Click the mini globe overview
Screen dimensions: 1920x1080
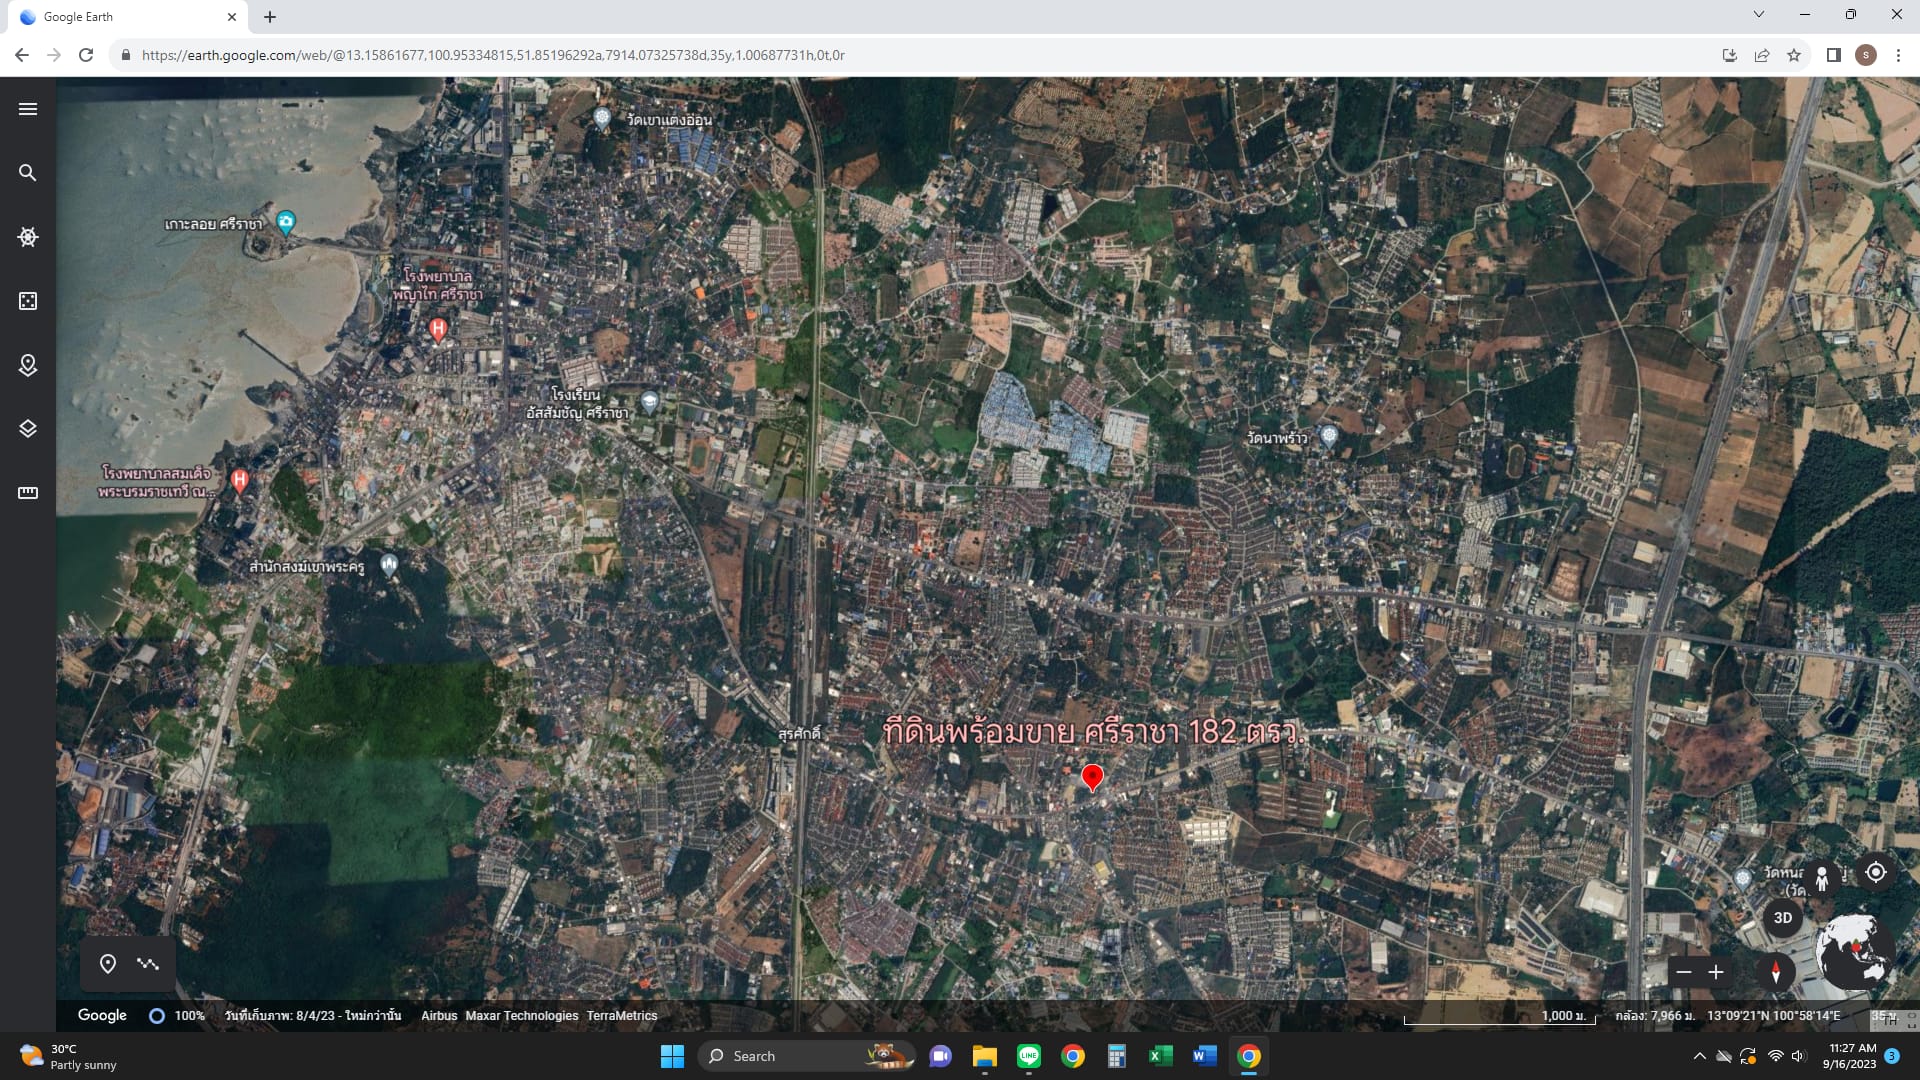pyautogui.click(x=1855, y=951)
